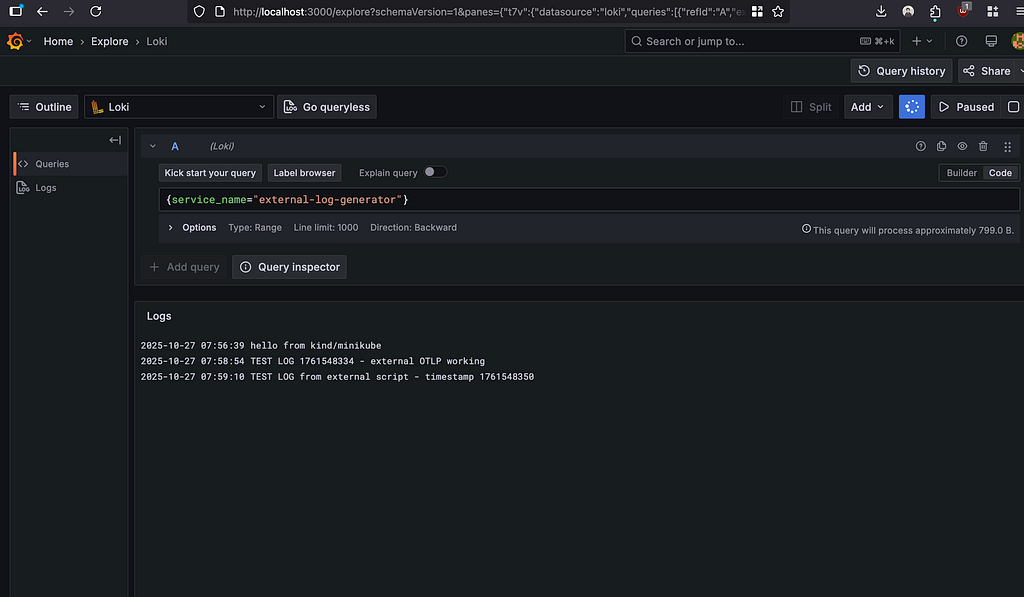Open the Loki datasource picker dropdown

pos(178,107)
